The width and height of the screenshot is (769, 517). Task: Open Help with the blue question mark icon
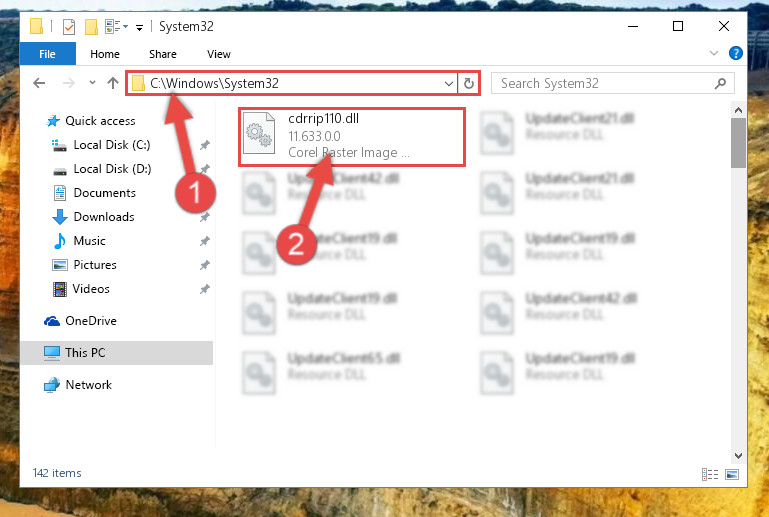735,53
